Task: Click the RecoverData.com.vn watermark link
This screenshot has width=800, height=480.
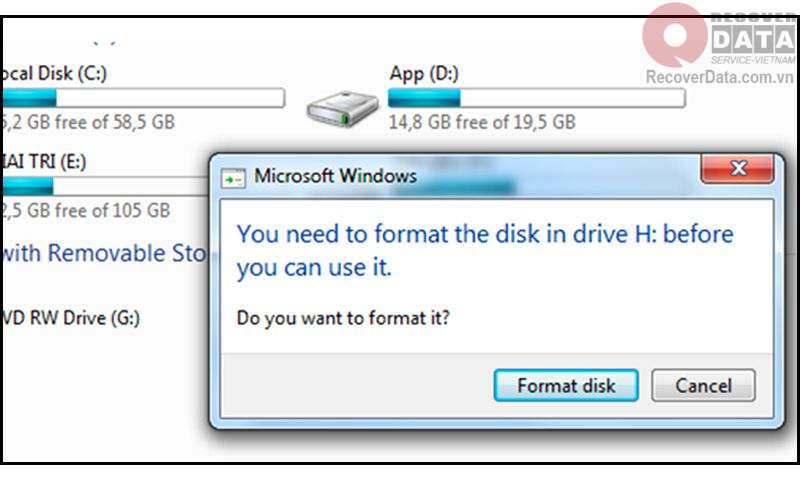Action: [719, 77]
